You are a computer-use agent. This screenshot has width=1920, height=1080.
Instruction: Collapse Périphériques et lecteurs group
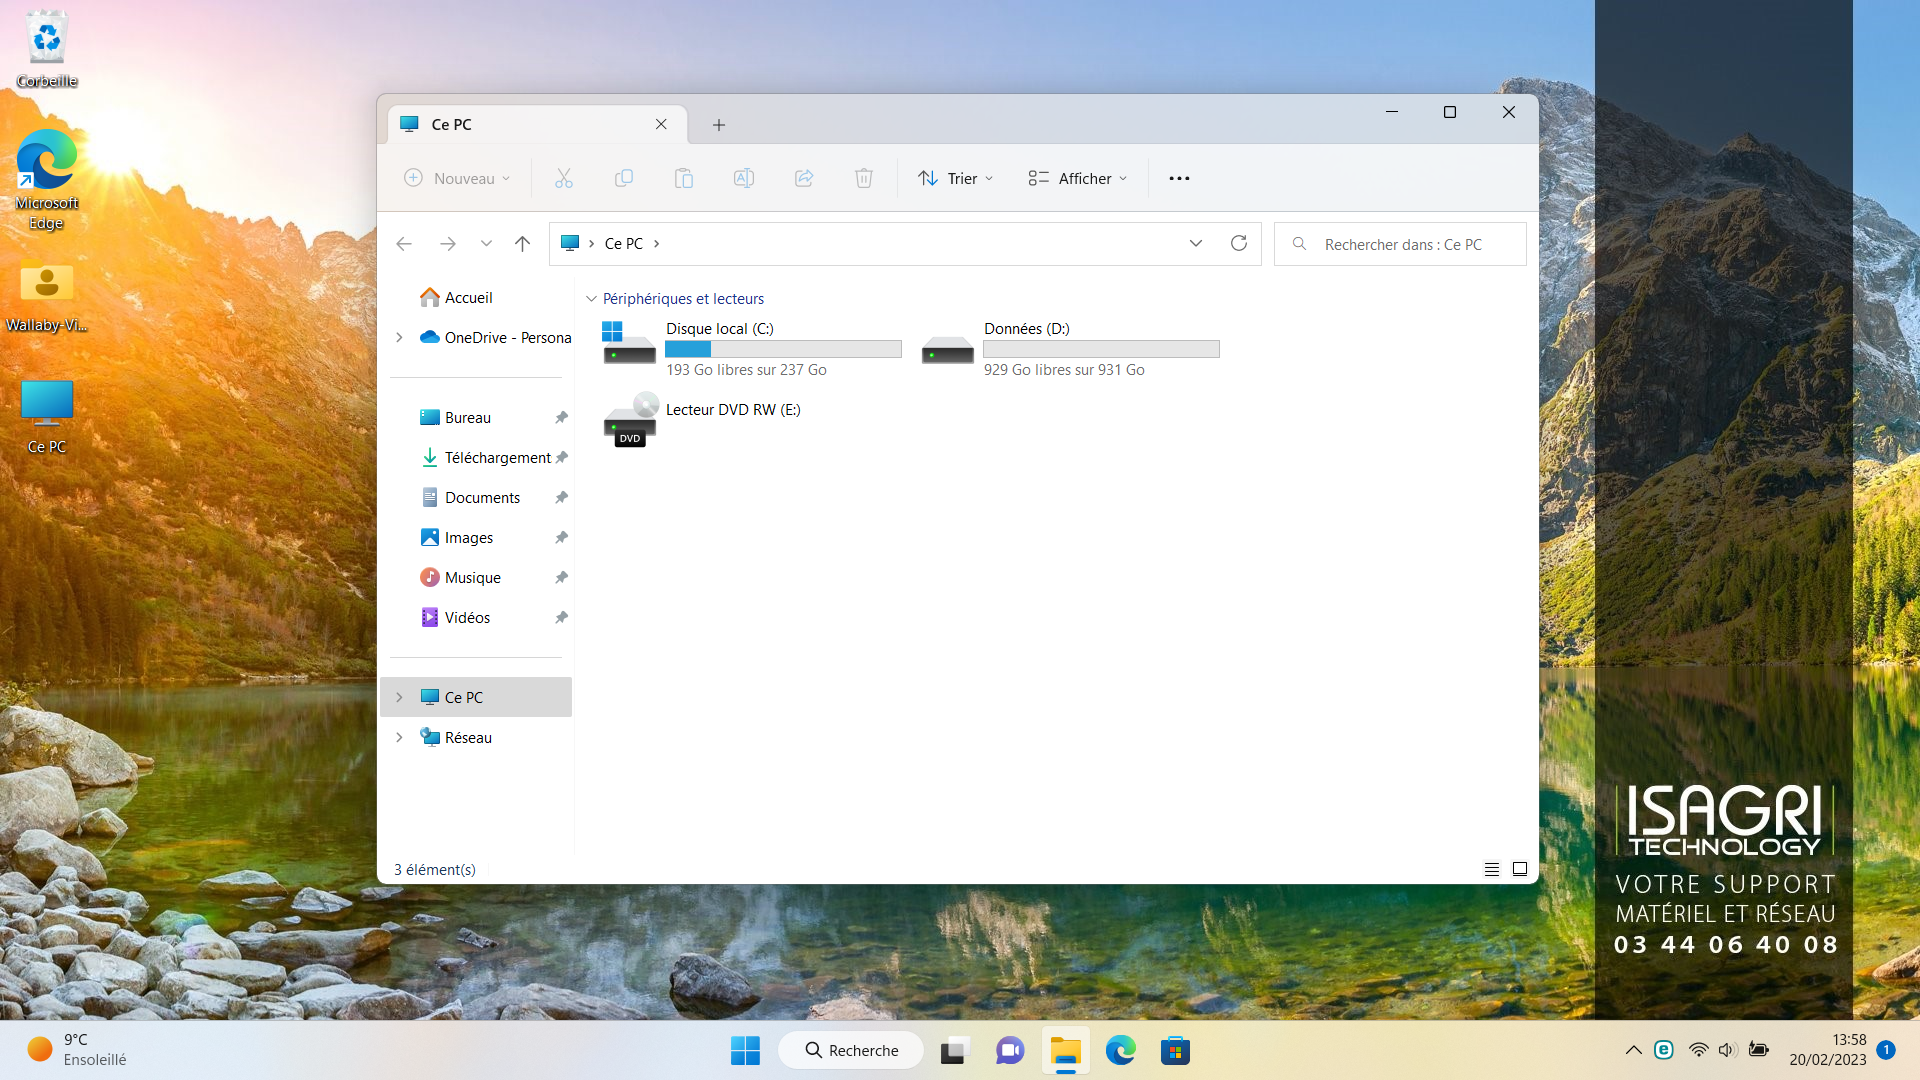591,298
